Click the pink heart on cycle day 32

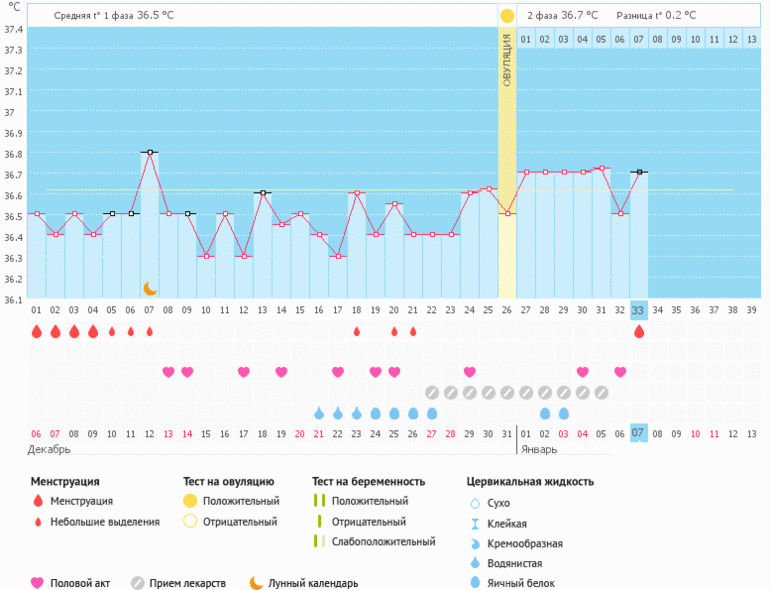click(x=620, y=372)
